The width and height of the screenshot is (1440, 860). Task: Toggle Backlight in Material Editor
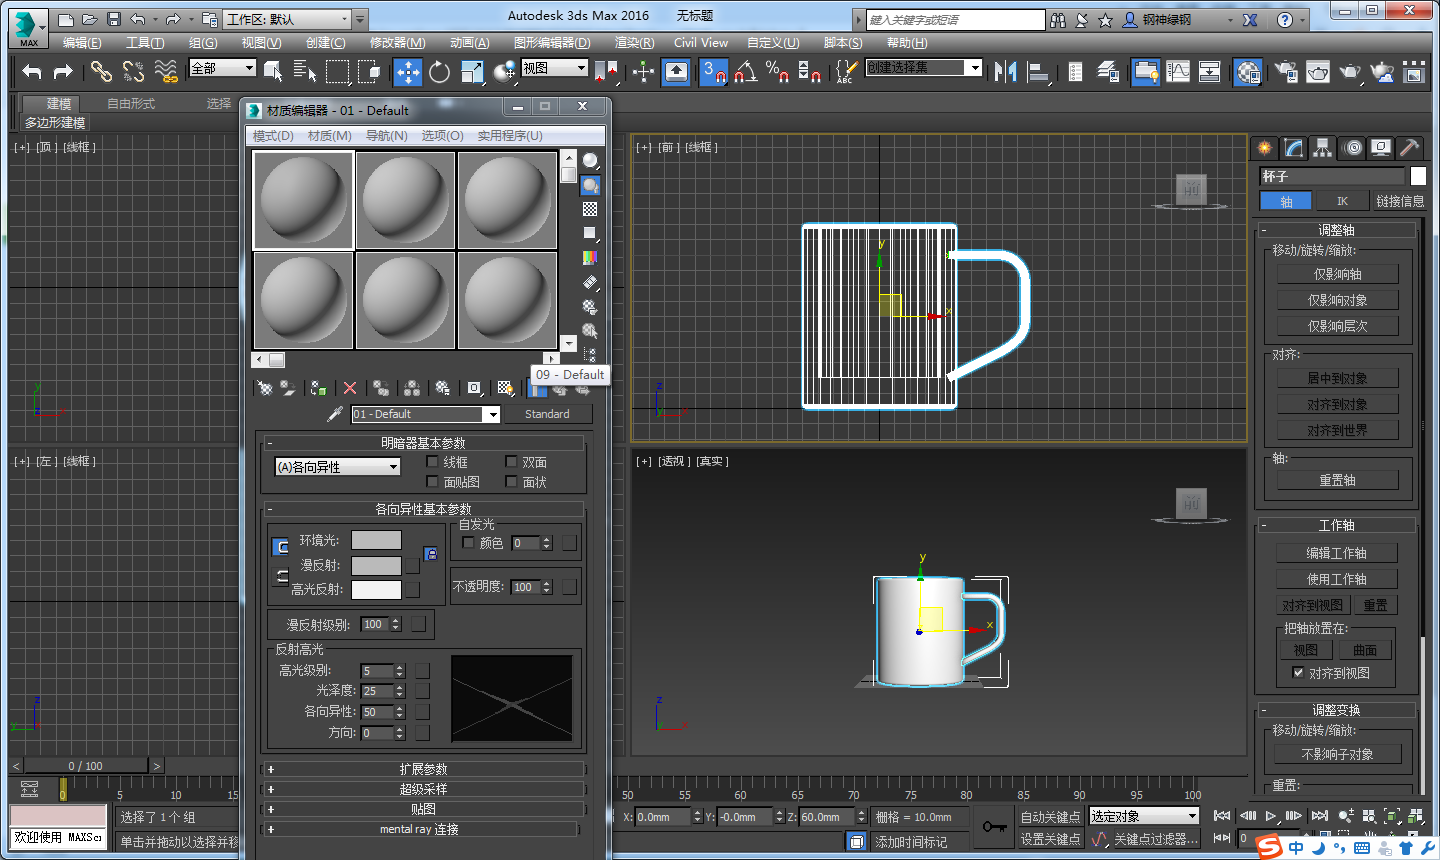[x=590, y=185]
